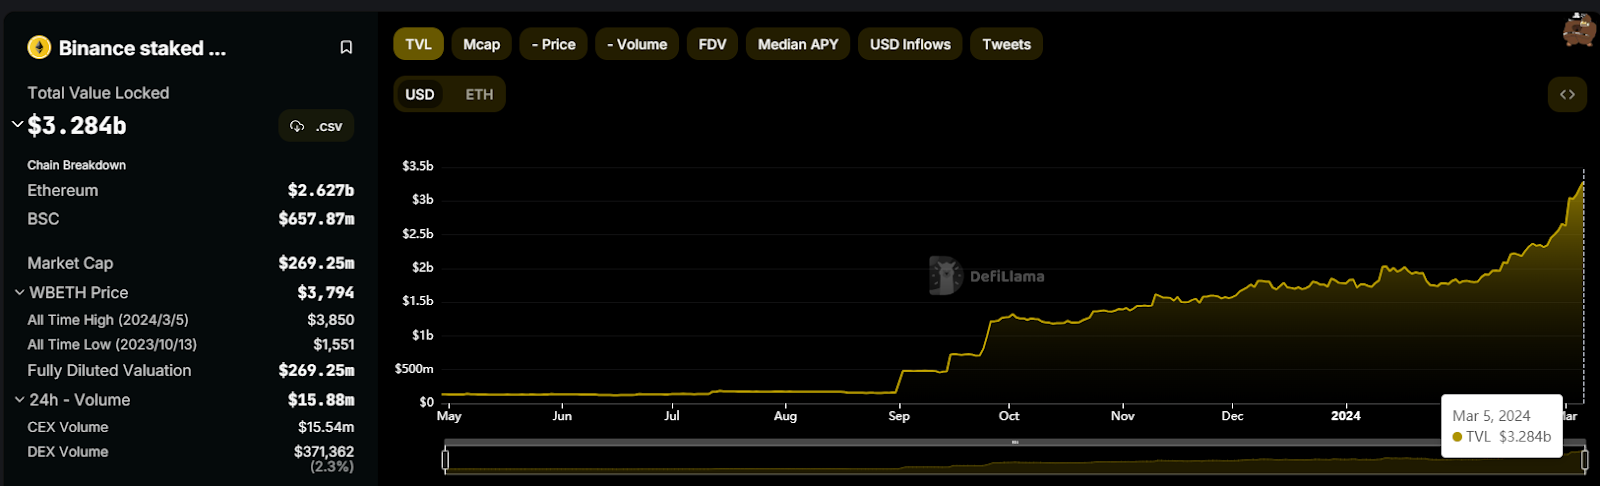Collapse the Total Value Locked breakdown chevron
The height and width of the screenshot is (486, 1600).
coord(17,125)
